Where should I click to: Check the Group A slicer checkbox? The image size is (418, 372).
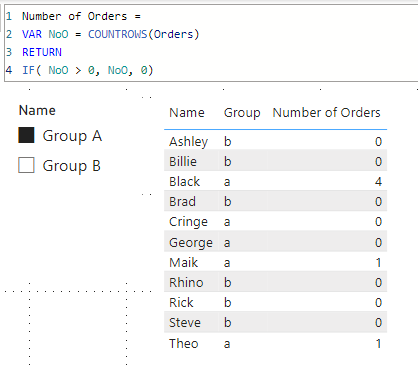pyautogui.click(x=26, y=135)
